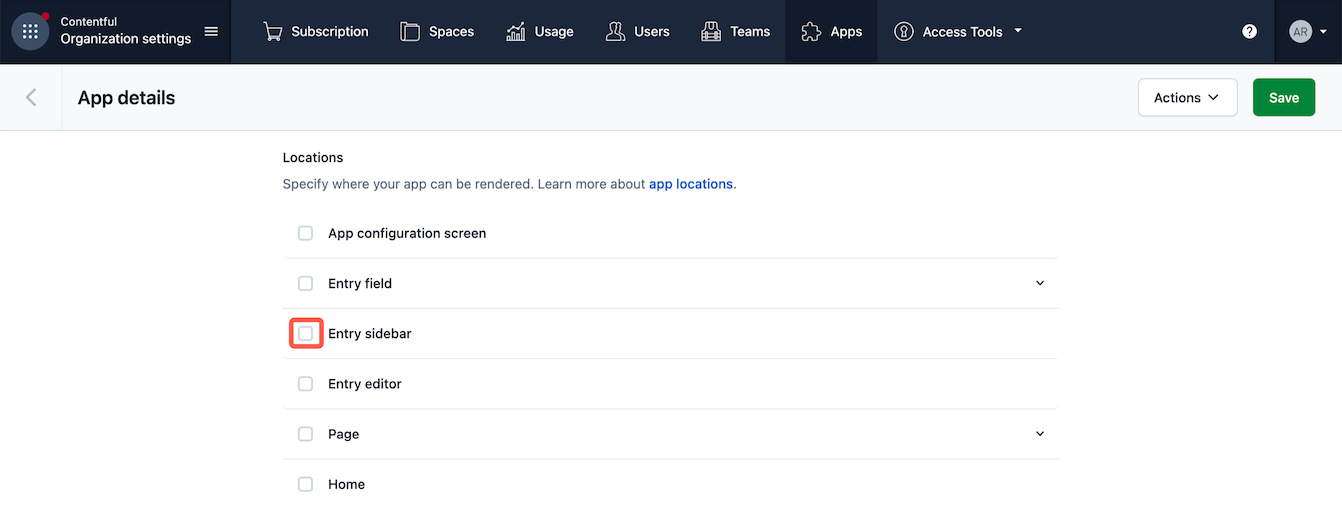The image size is (1342, 508).
Task: Enable the App configuration screen checkbox
Action: 306,233
